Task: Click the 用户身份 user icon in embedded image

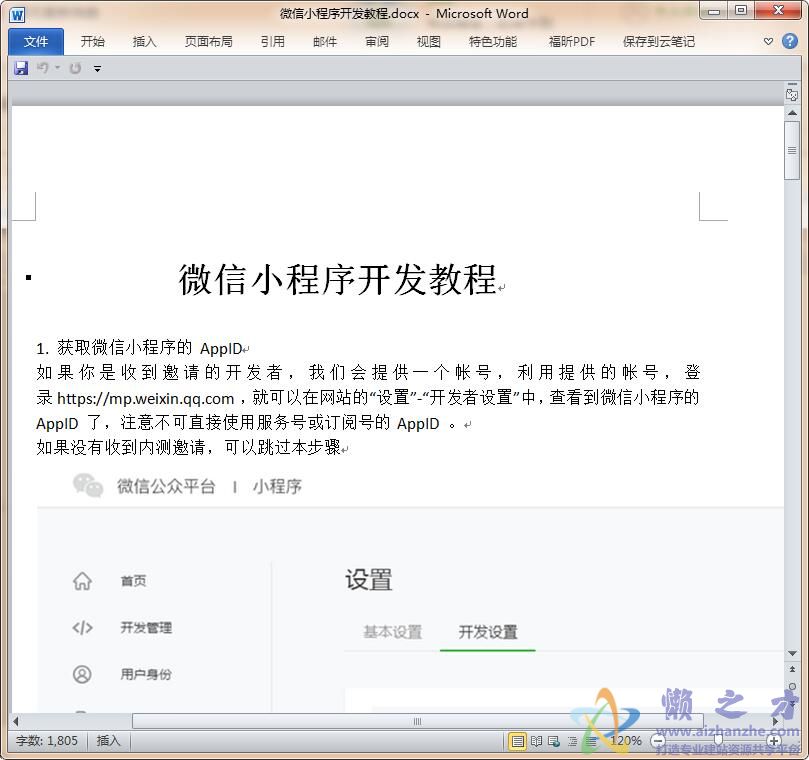Action: click(83, 674)
